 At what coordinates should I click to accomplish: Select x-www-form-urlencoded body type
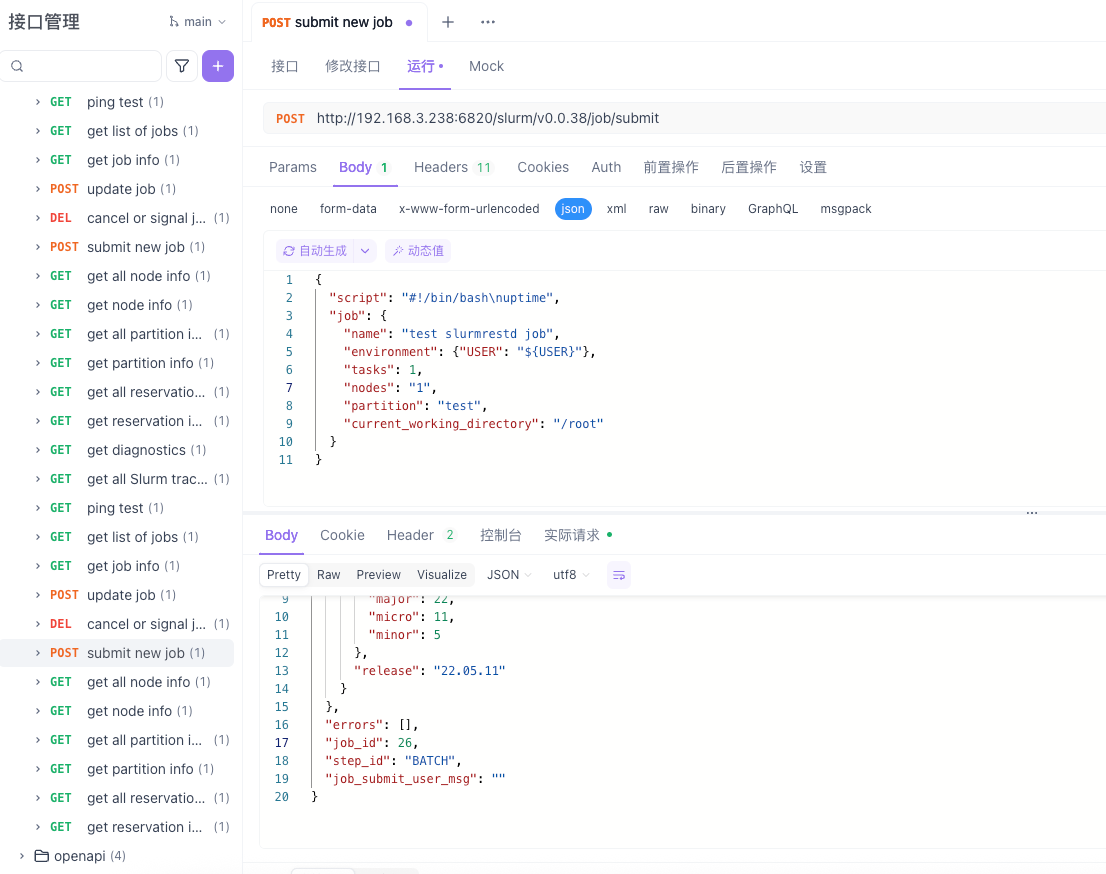(469, 209)
